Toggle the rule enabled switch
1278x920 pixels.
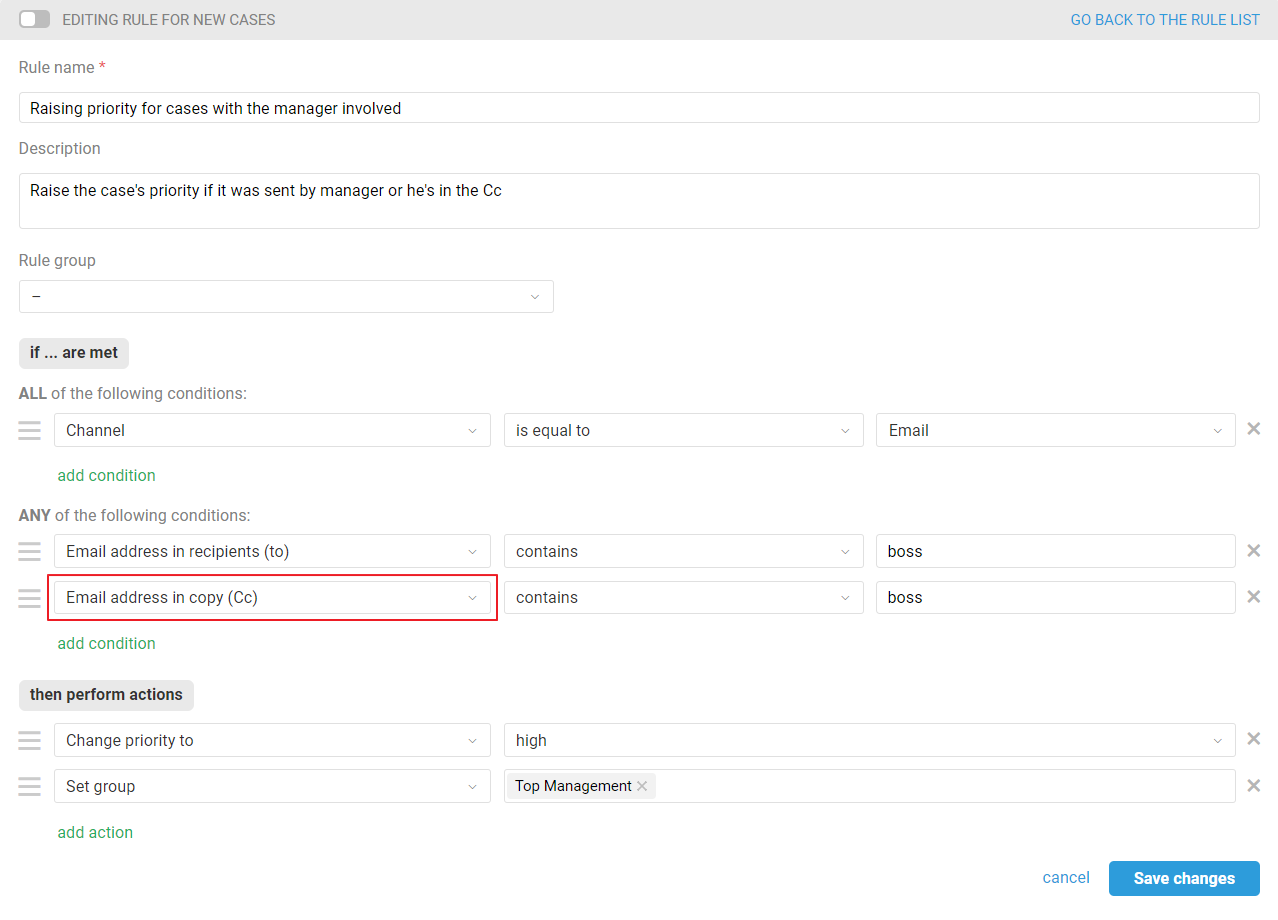tap(34, 19)
